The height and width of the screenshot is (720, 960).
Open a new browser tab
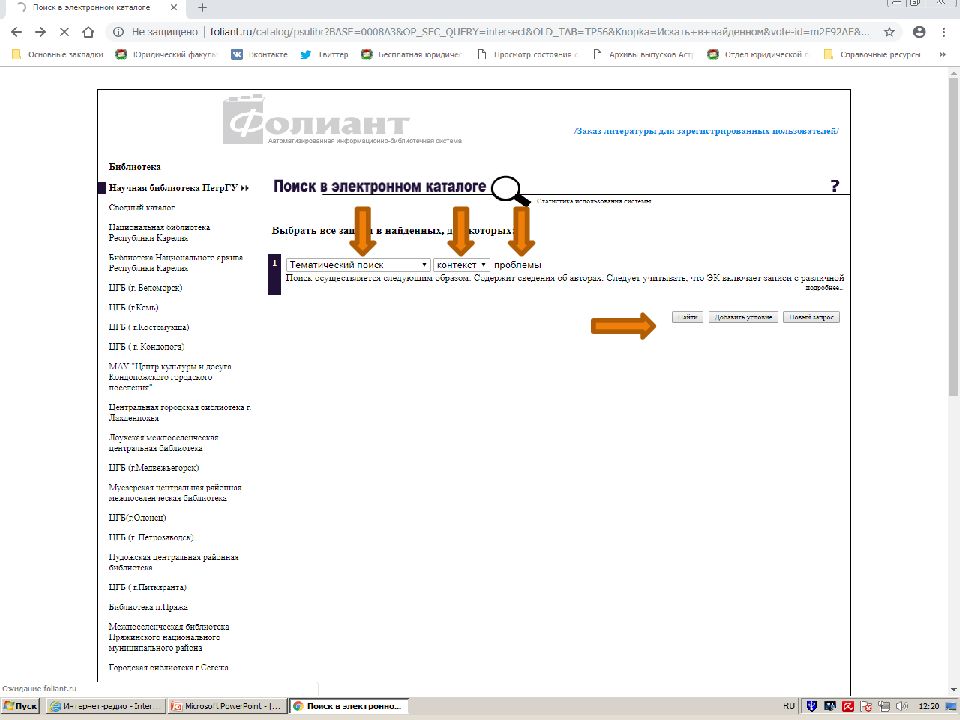202,8
